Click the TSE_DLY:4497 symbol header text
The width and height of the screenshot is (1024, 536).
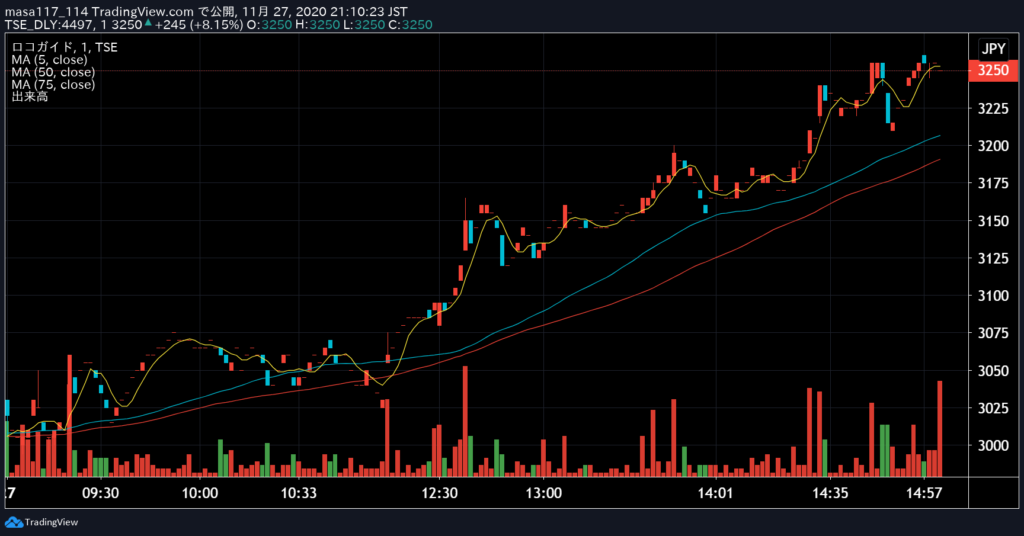(50, 25)
